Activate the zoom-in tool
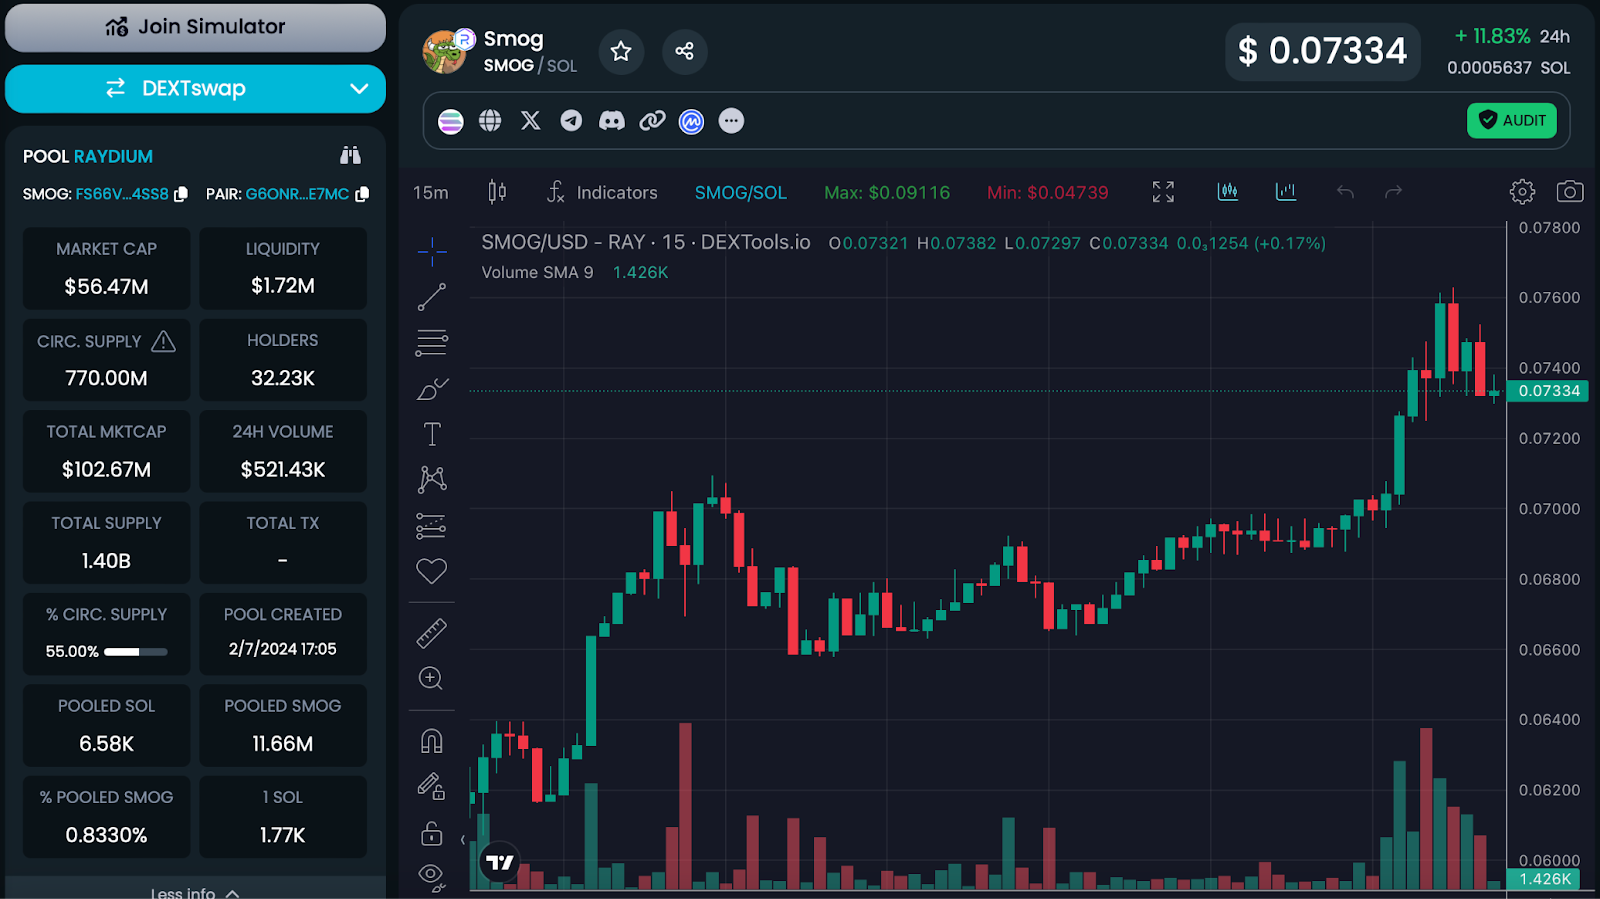 [432, 678]
